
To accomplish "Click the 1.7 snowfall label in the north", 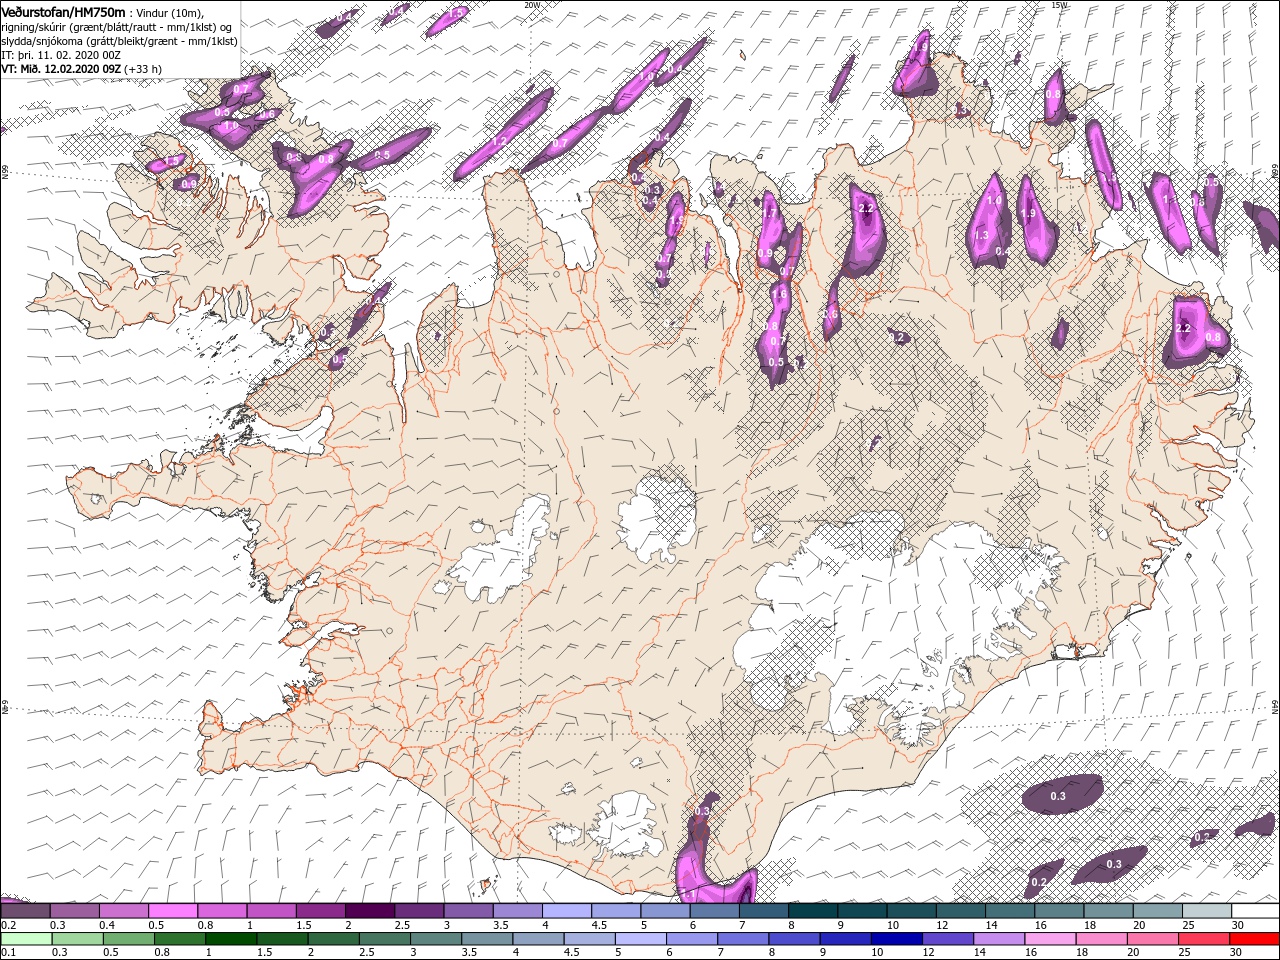I will click(x=769, y=213).
